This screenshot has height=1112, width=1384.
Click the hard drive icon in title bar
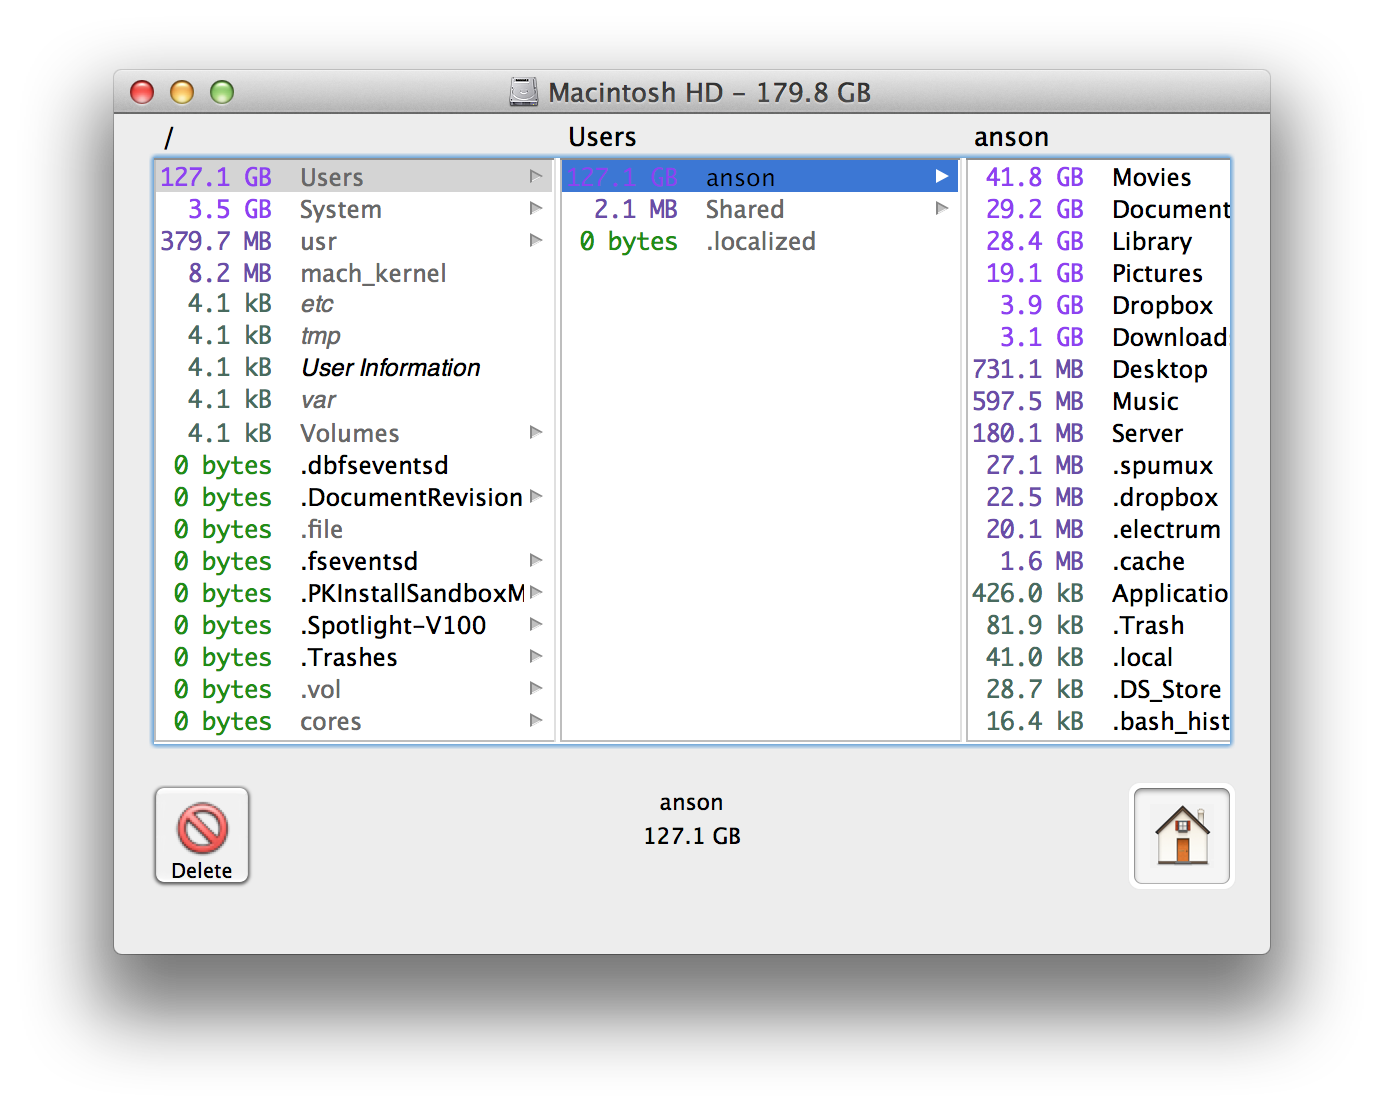(524, 92)
